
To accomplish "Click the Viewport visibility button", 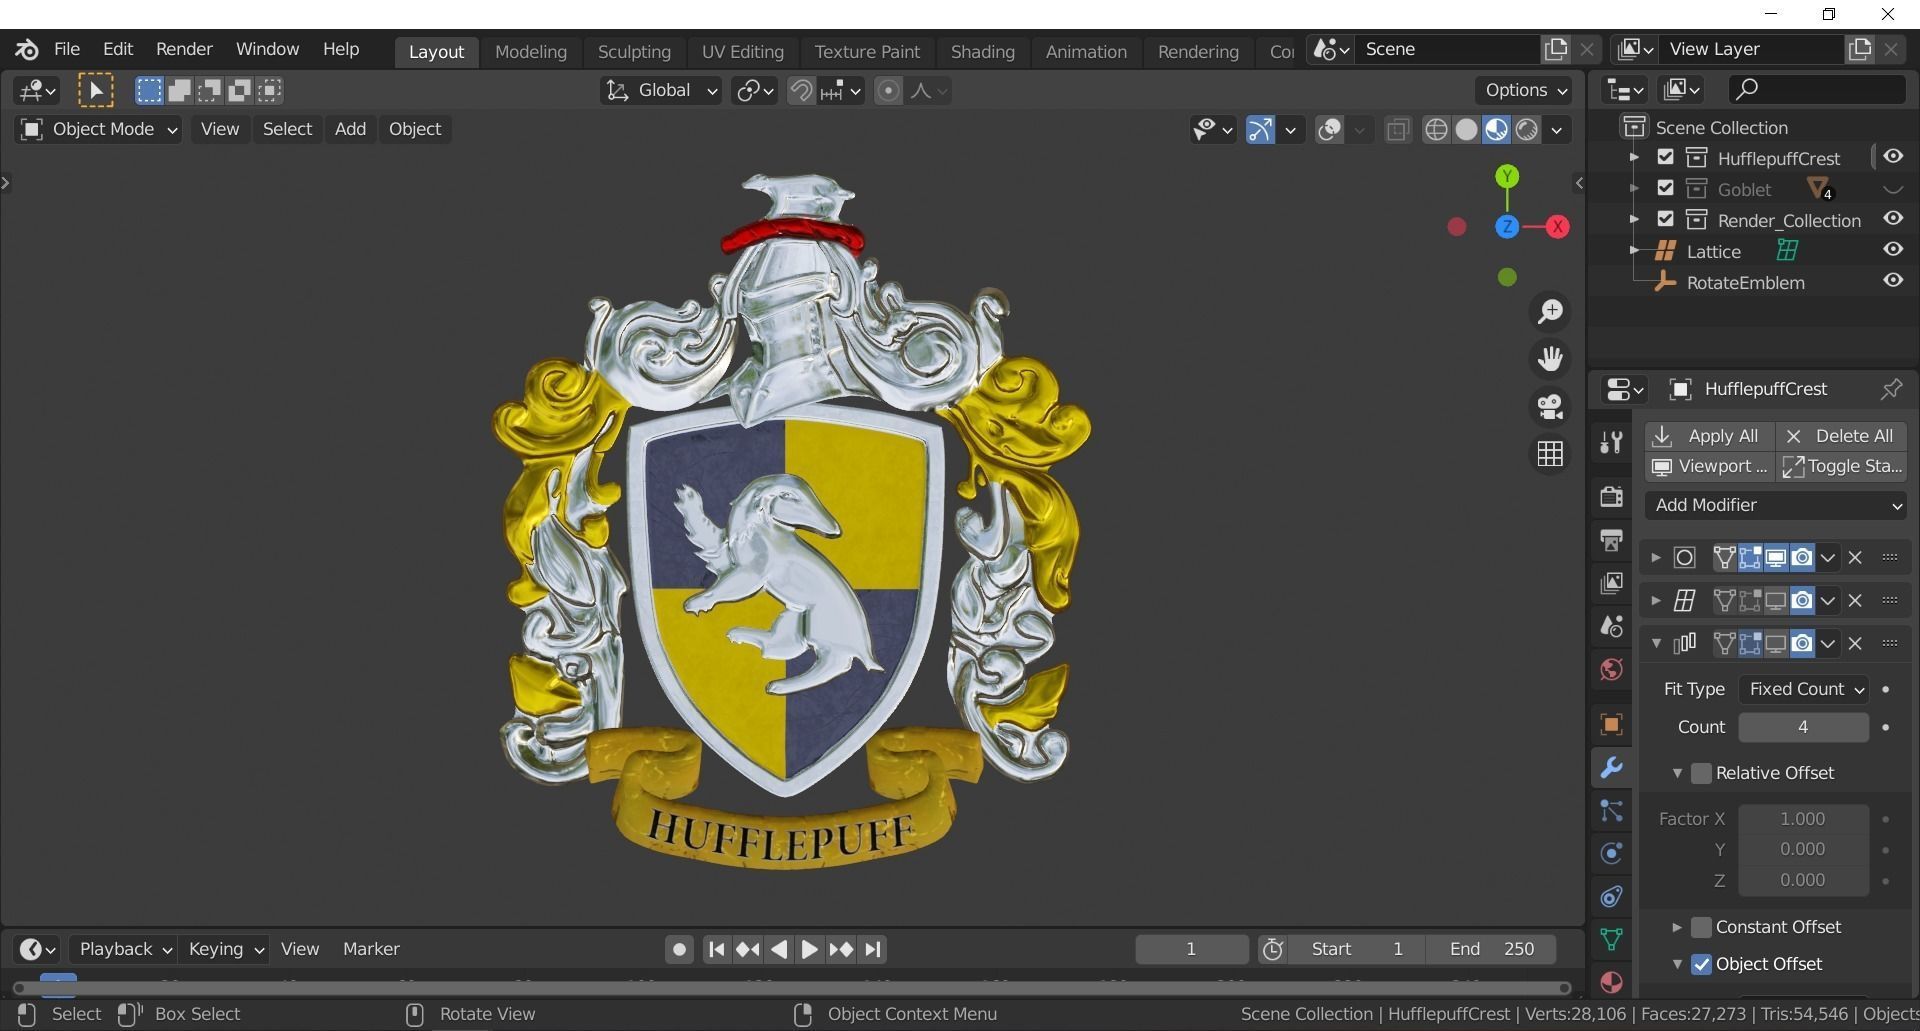I will [x=1709, y=466].
